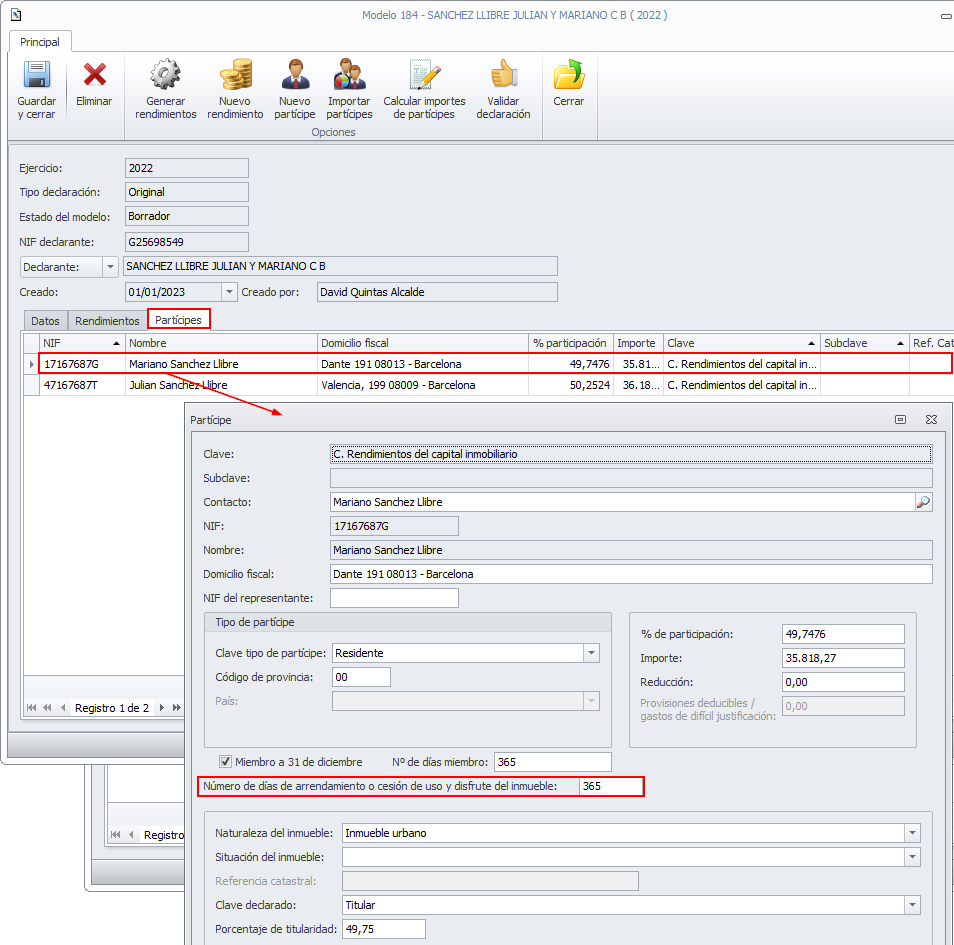
Task: Click the Código de provincia field
Action: point(361,677)
